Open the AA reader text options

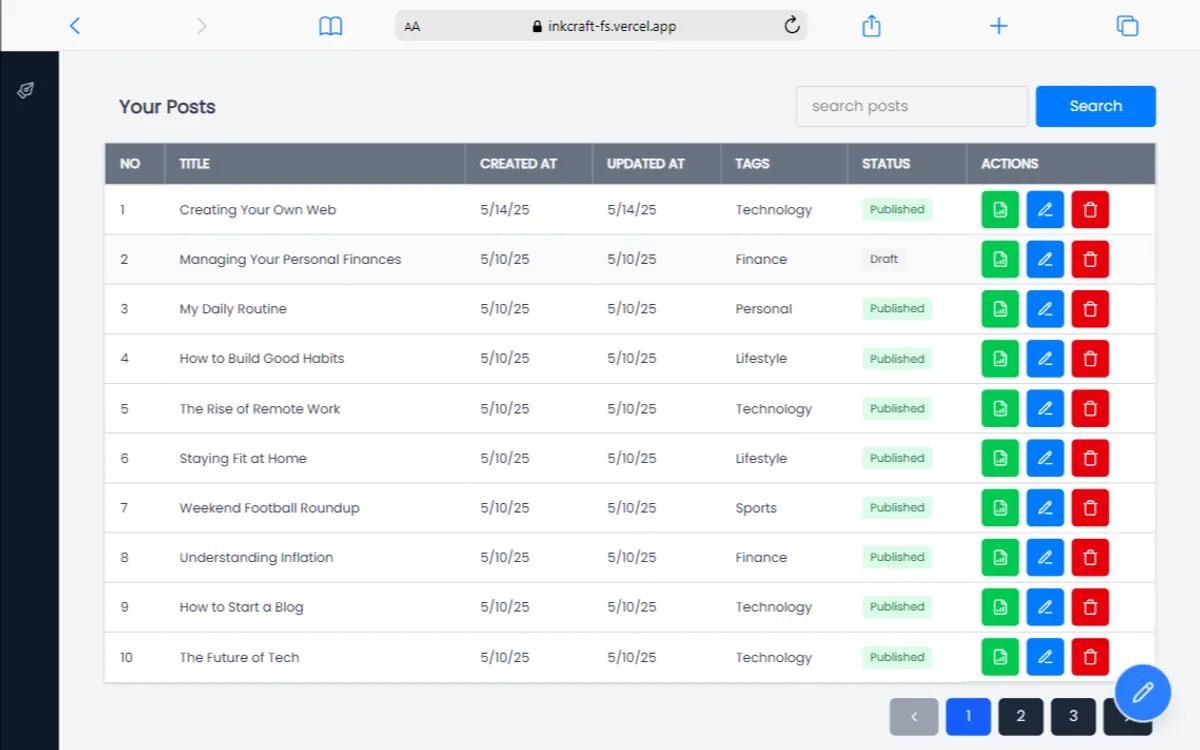click(412, 27)
